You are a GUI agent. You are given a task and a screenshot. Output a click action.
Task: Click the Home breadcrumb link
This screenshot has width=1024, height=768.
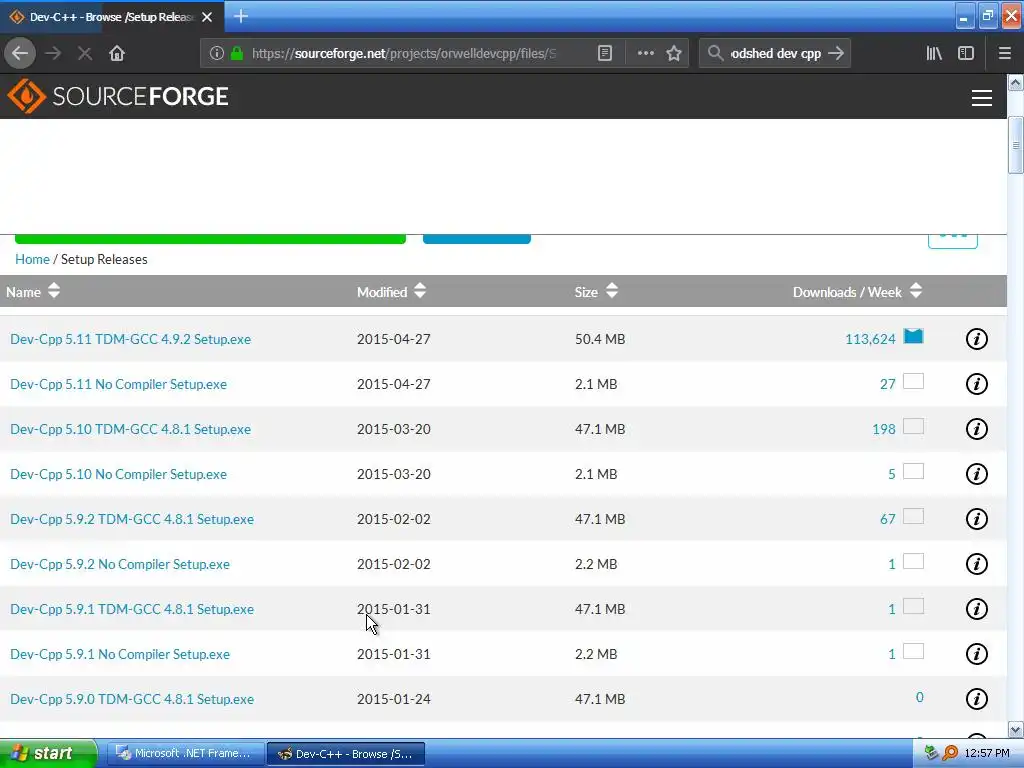(32, 259)
